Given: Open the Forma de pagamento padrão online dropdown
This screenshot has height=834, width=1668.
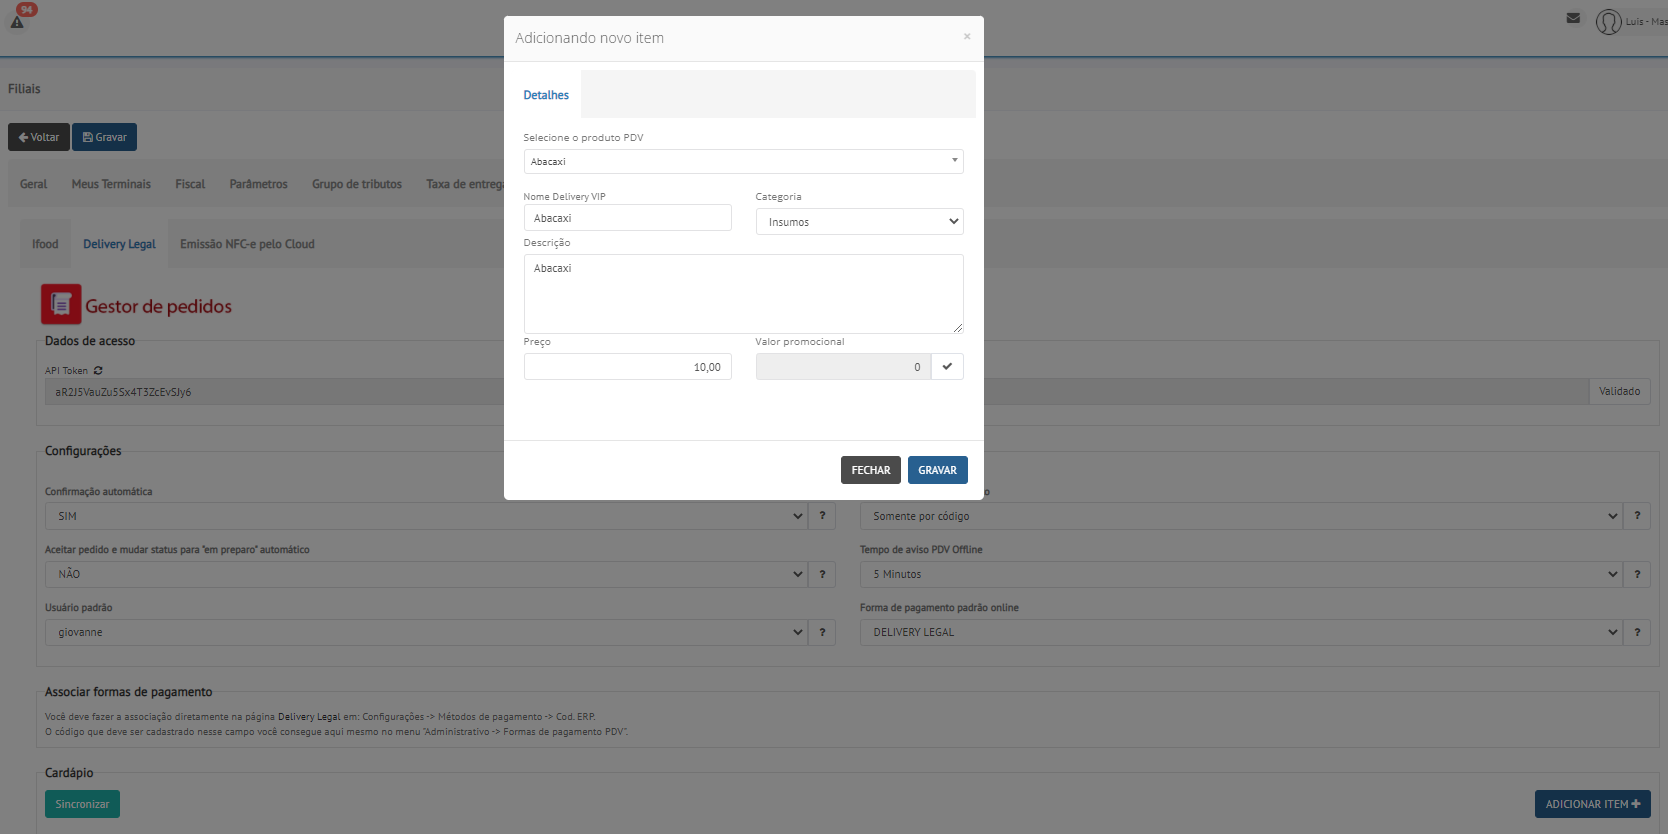Looking at the screenshot, I should 1240,632.
